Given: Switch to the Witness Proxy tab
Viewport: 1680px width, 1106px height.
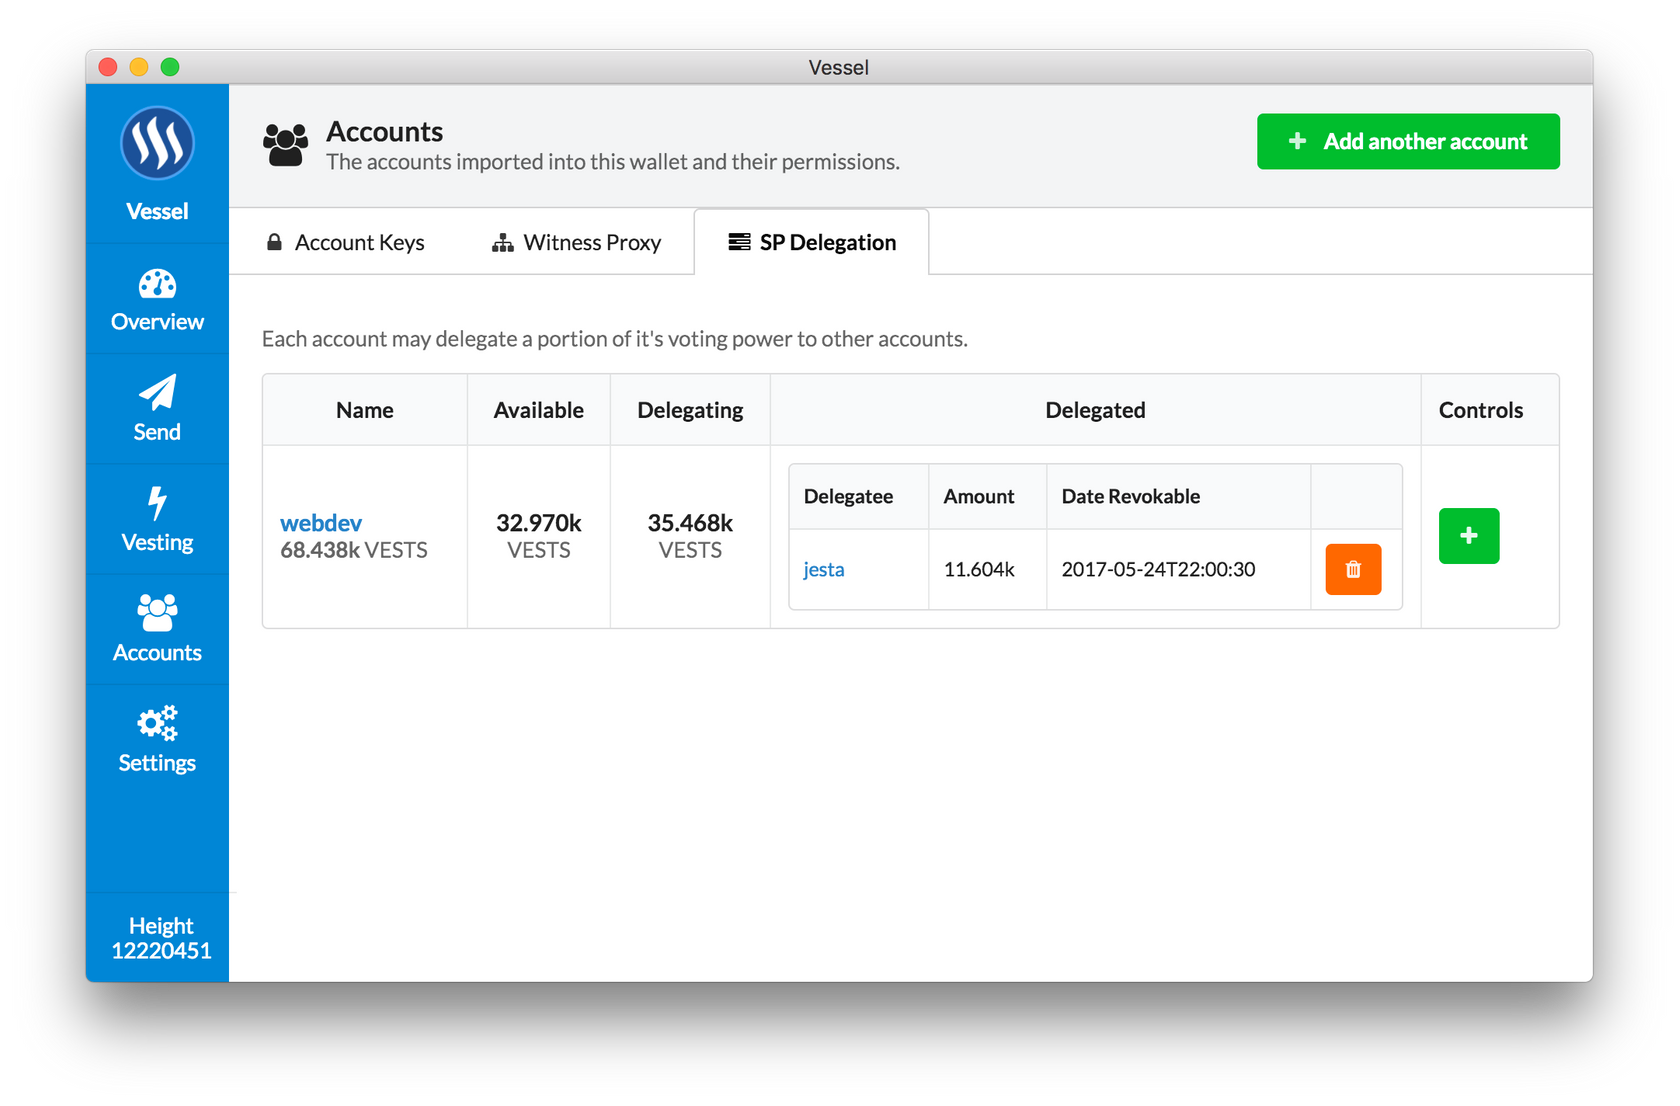Looking at the screenshot, I should (x=577, y=242).
